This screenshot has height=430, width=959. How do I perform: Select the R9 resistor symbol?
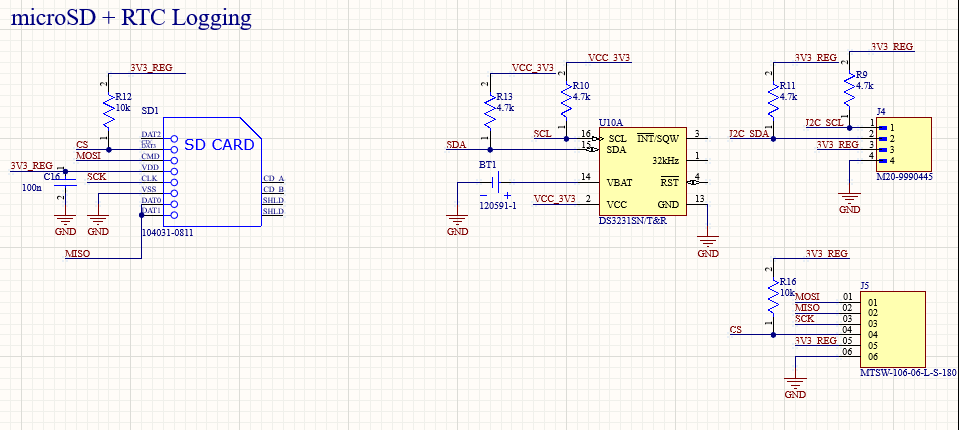[850, 91]
